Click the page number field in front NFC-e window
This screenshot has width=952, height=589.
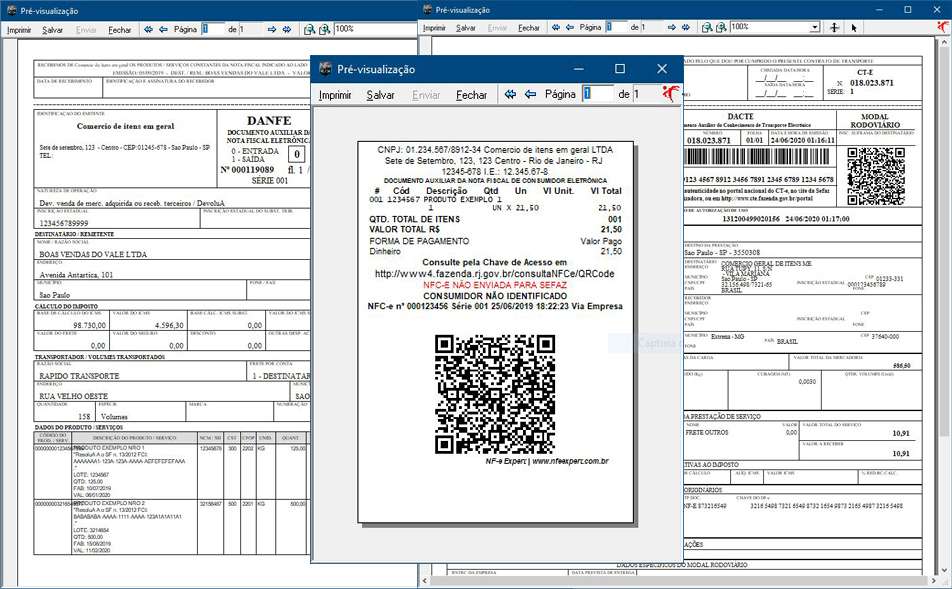[598, 94]
